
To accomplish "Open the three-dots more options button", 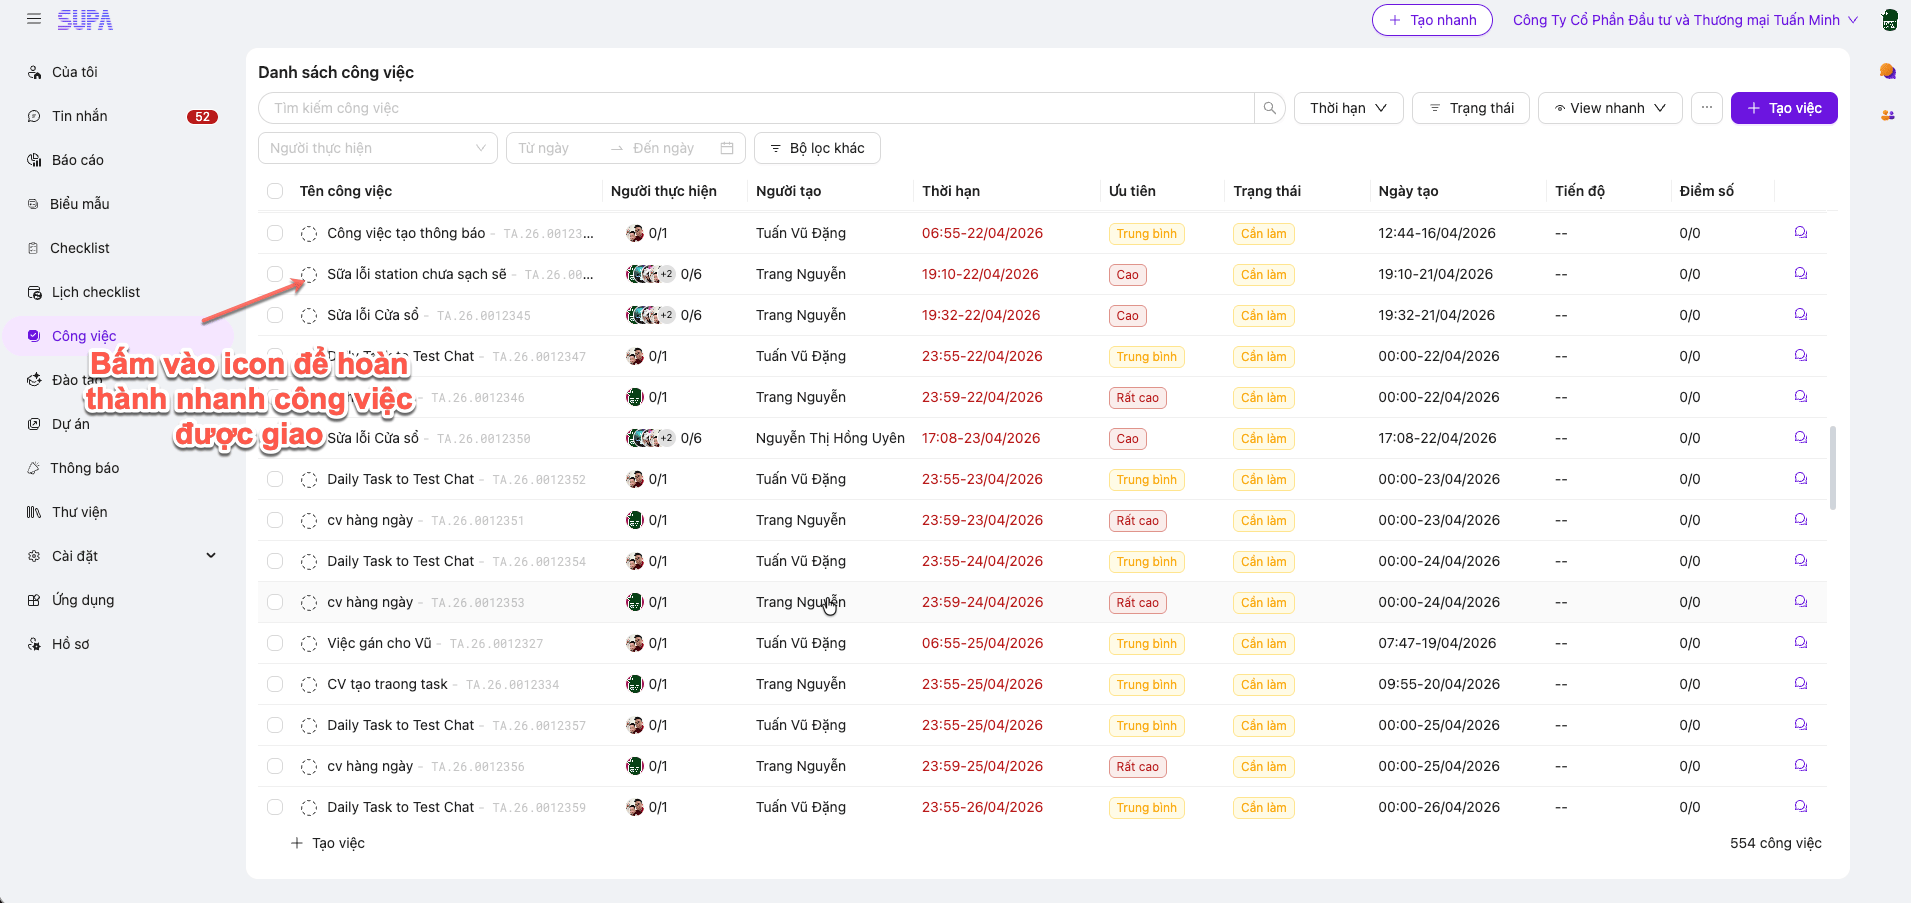I will coord(1707,108).
